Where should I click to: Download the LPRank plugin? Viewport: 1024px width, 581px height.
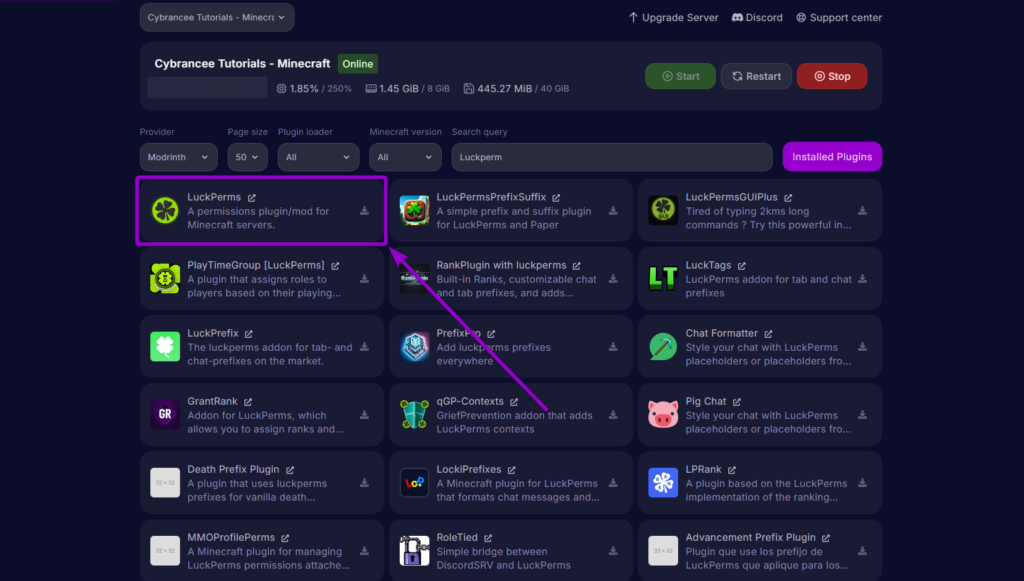(862, 483)
